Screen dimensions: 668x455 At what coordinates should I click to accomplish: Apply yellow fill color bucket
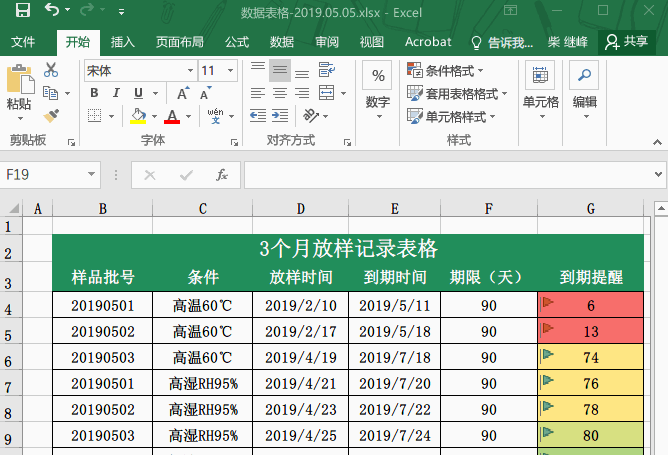tap(138, 116)
